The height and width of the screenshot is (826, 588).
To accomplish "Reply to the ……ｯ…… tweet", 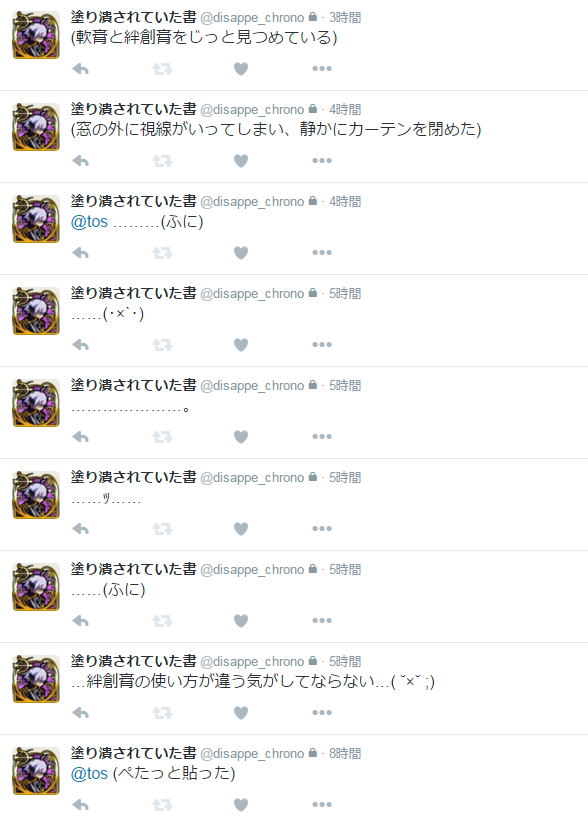I will pyautogui.click(x=81, y=529).
